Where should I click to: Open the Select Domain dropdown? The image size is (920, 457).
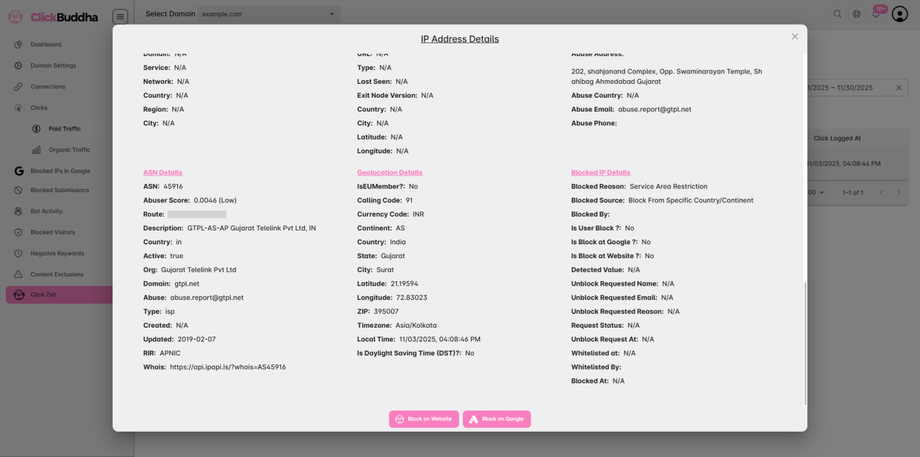tap(269, 14)
